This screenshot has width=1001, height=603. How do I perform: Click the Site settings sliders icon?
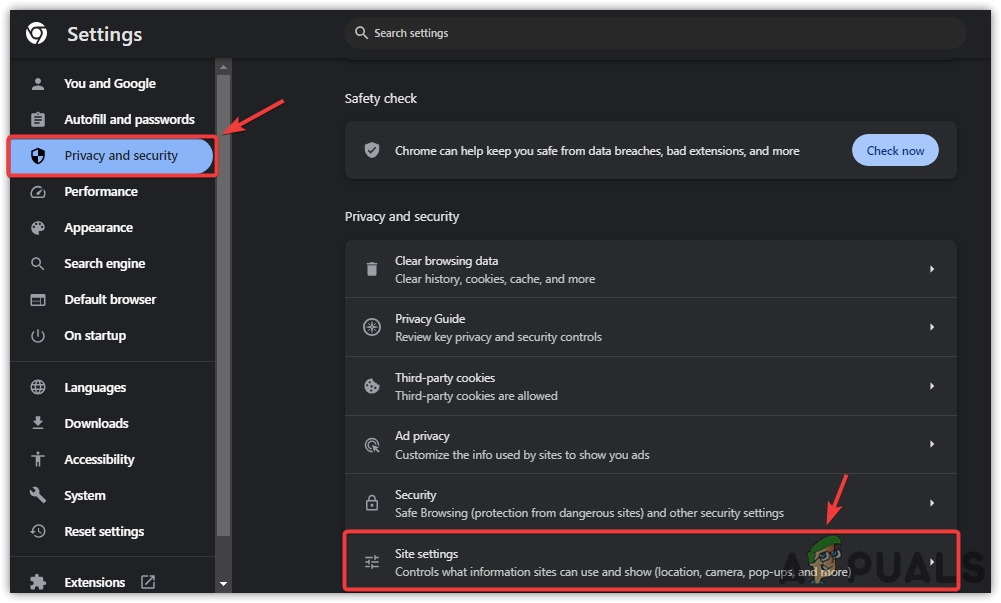click(372, 562)
